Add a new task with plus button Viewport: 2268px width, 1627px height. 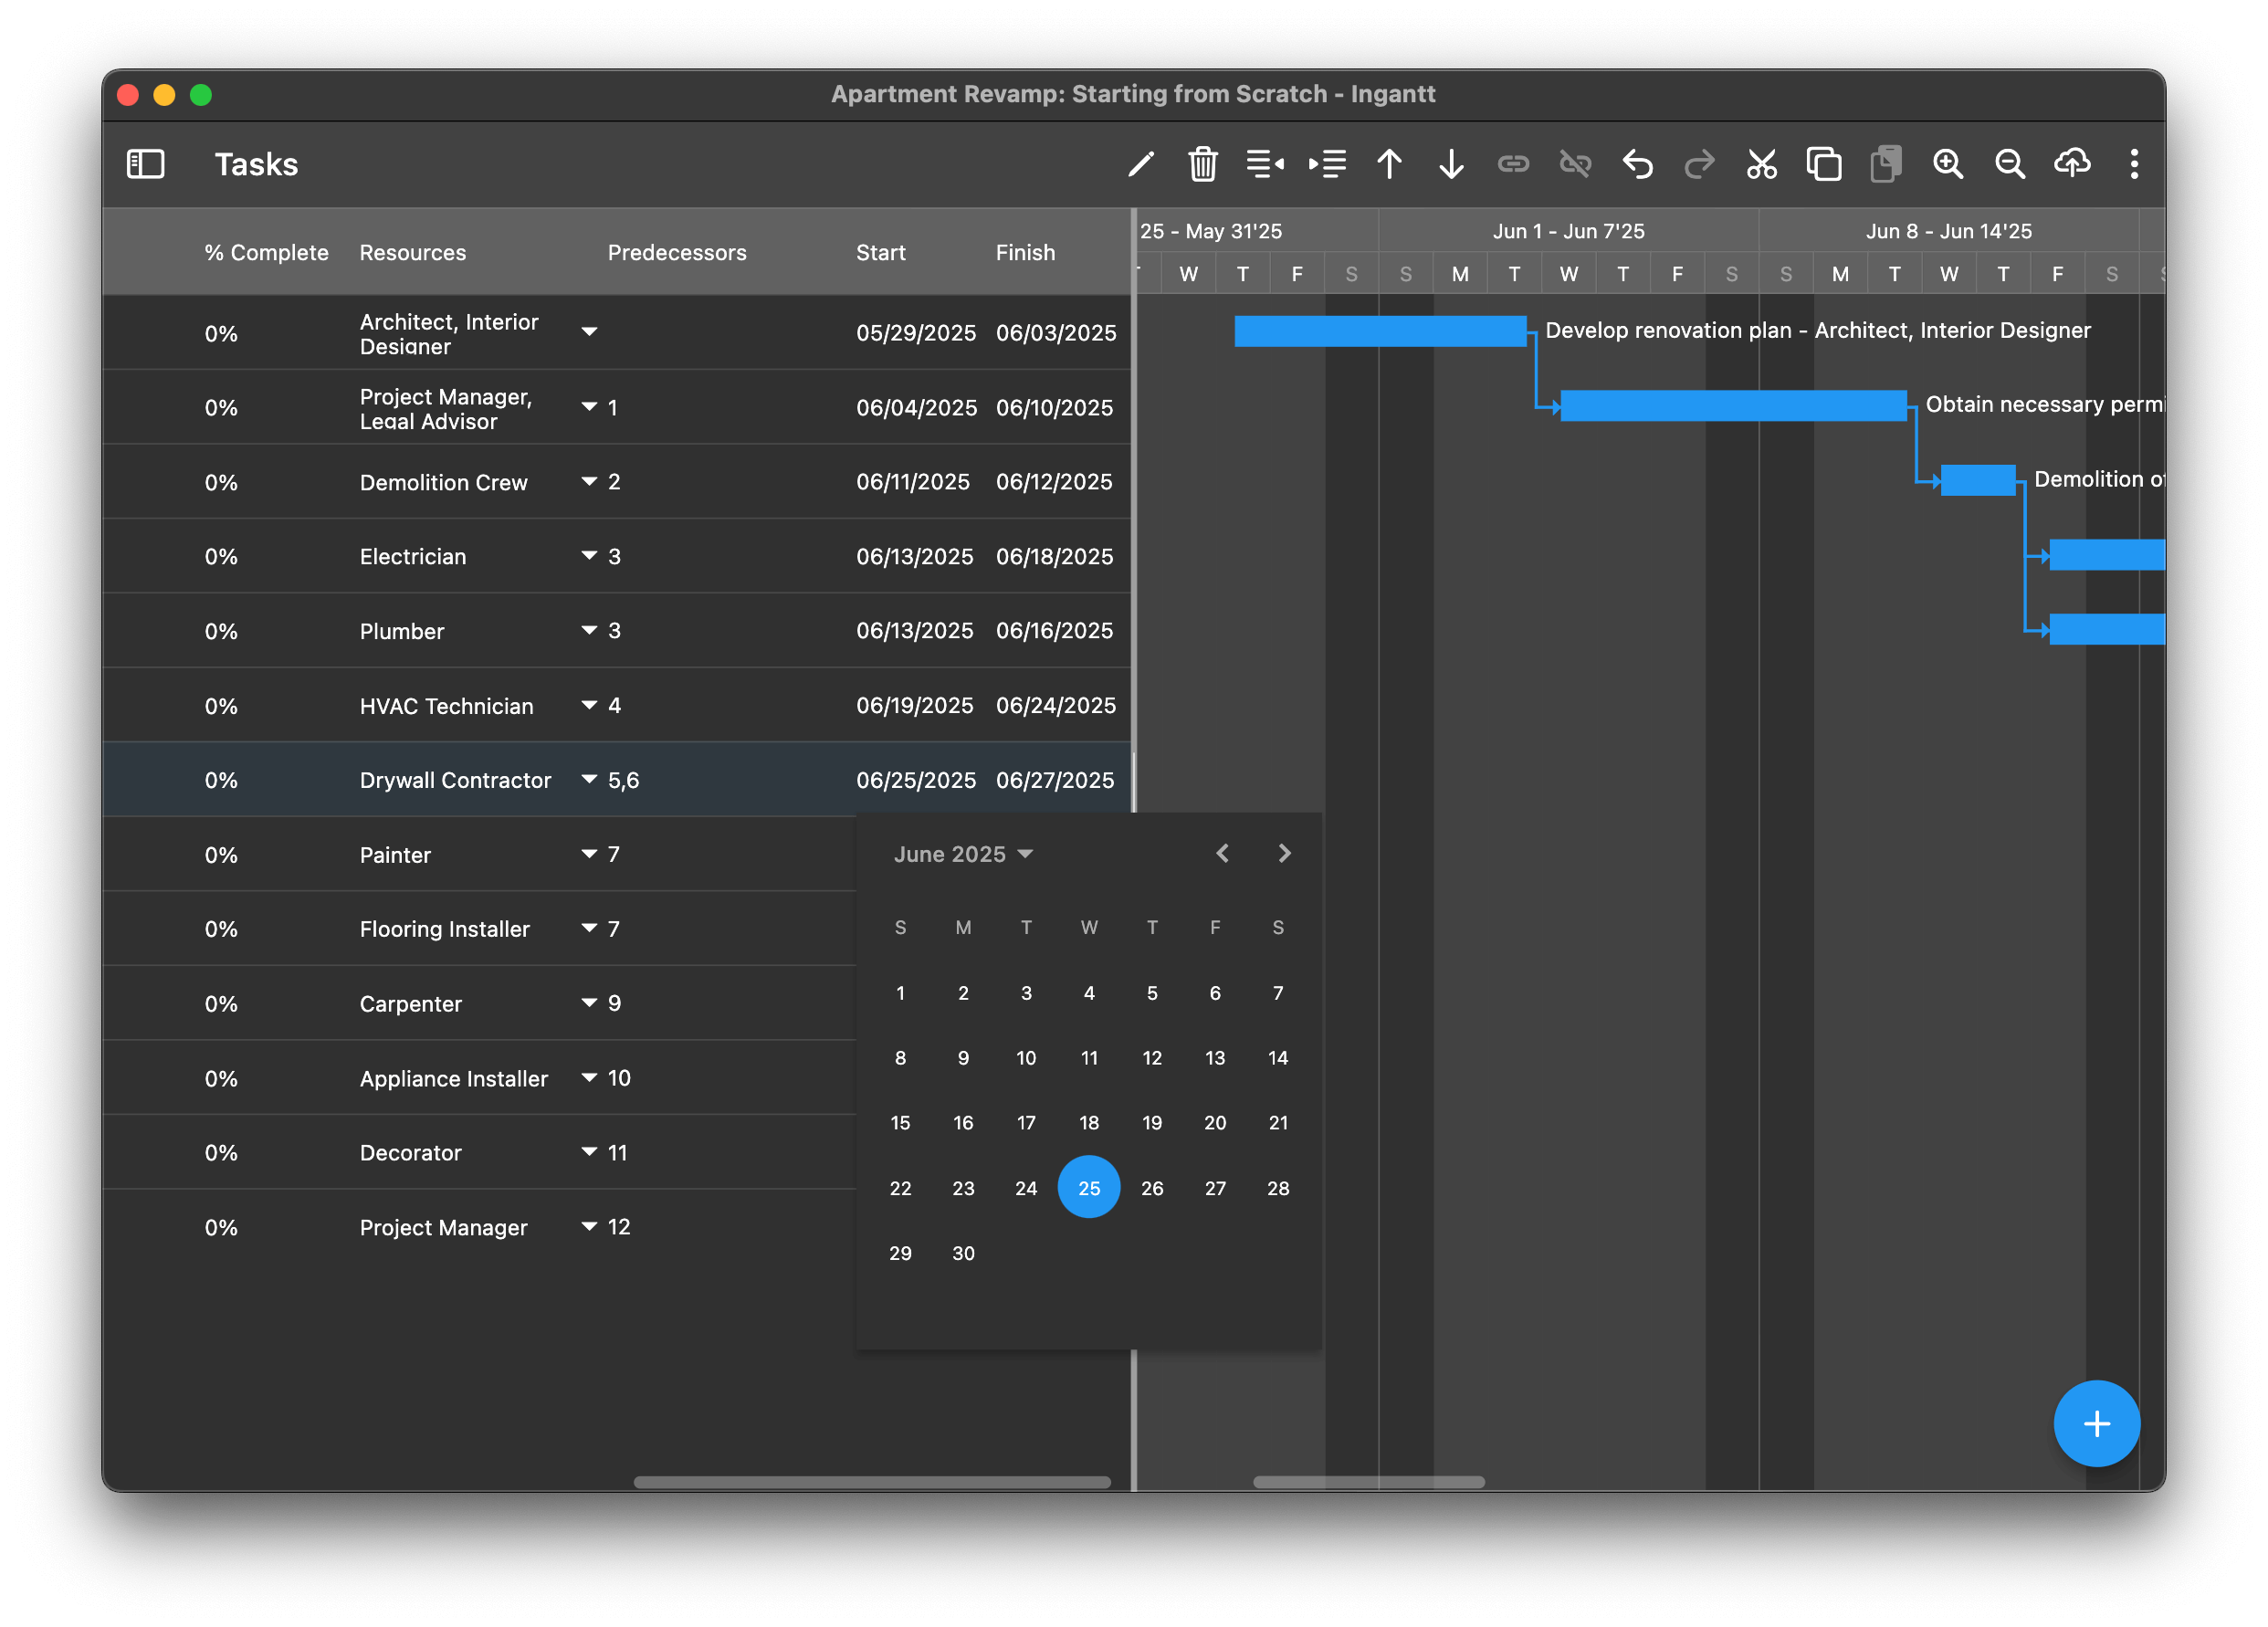point(2097,1423)
